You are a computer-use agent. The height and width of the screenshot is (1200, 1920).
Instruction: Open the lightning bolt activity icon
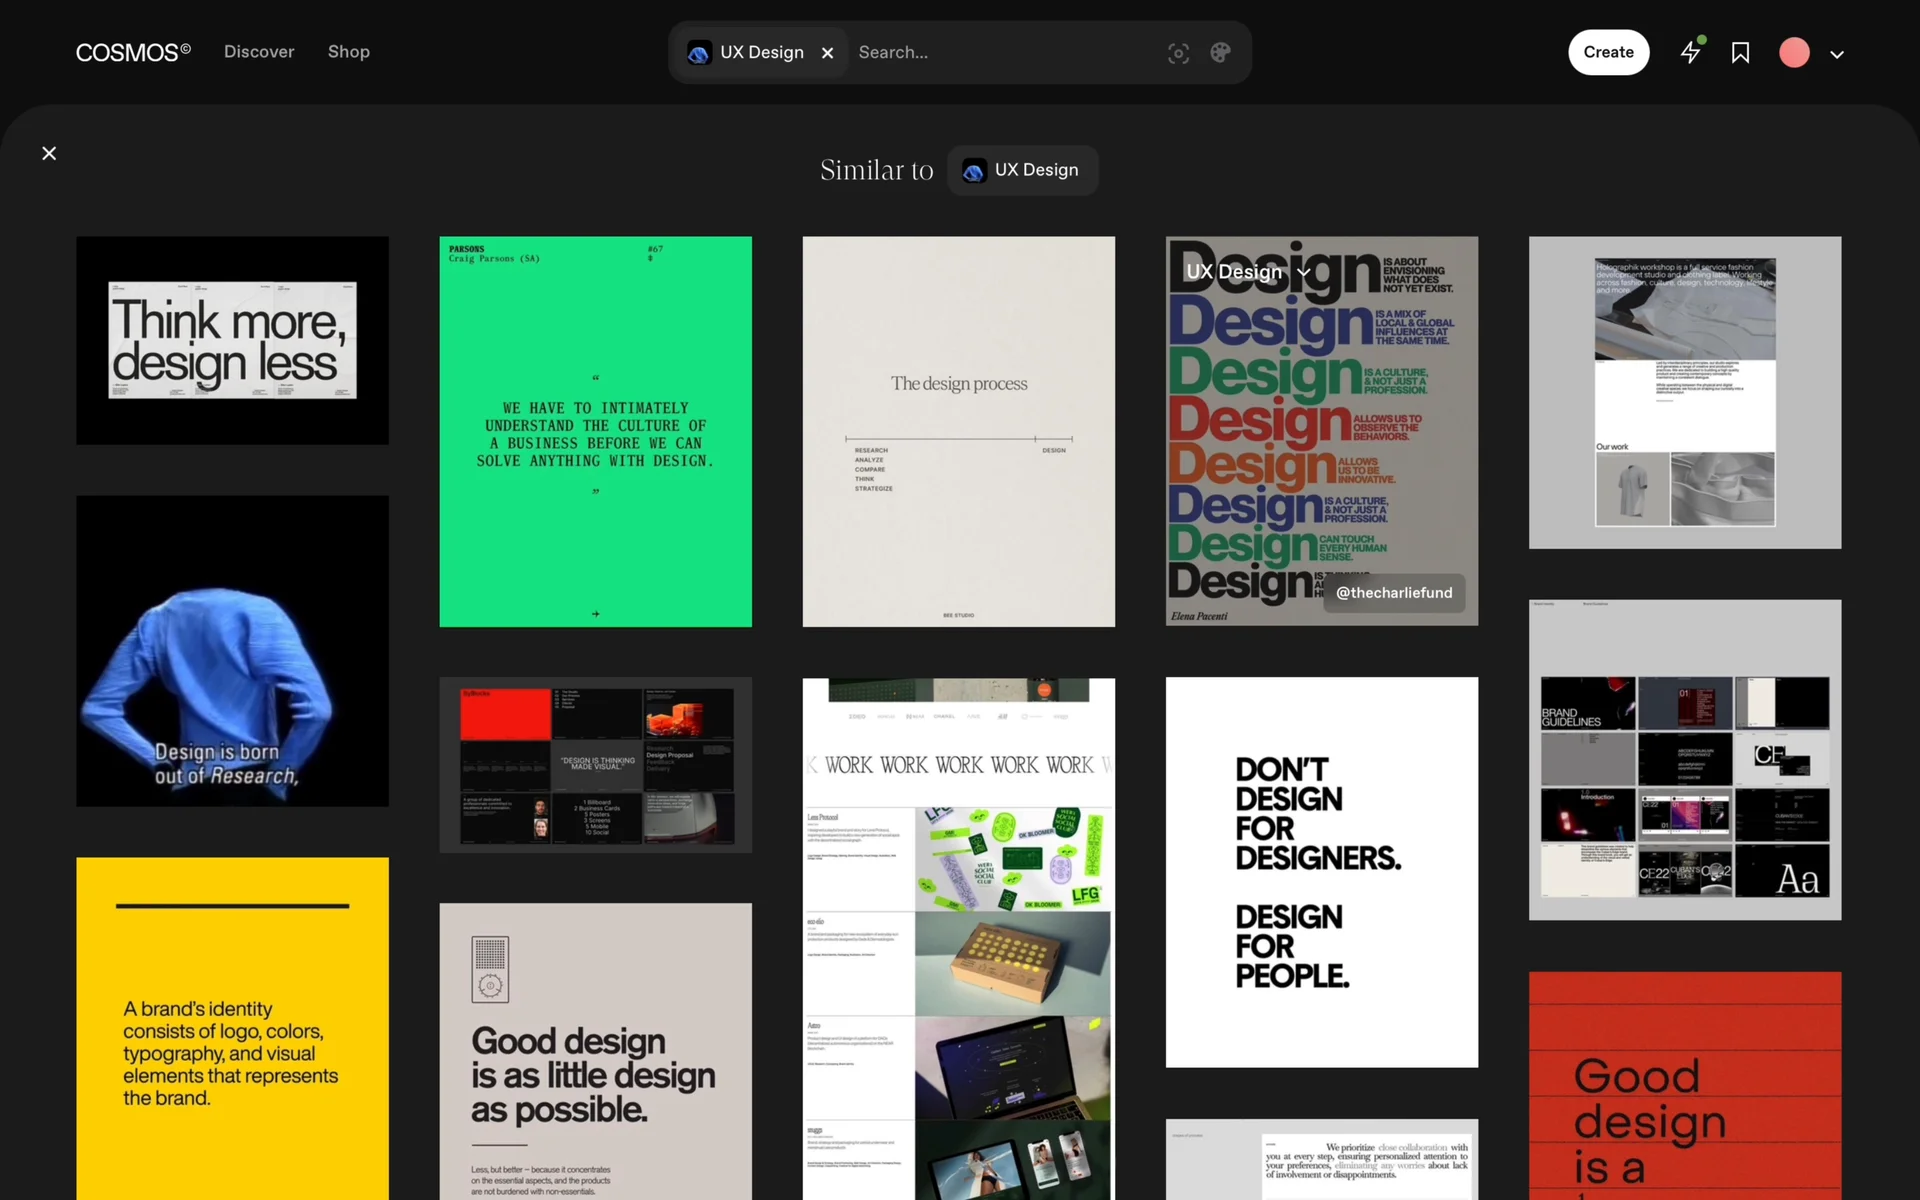[x=1690, y=53]
